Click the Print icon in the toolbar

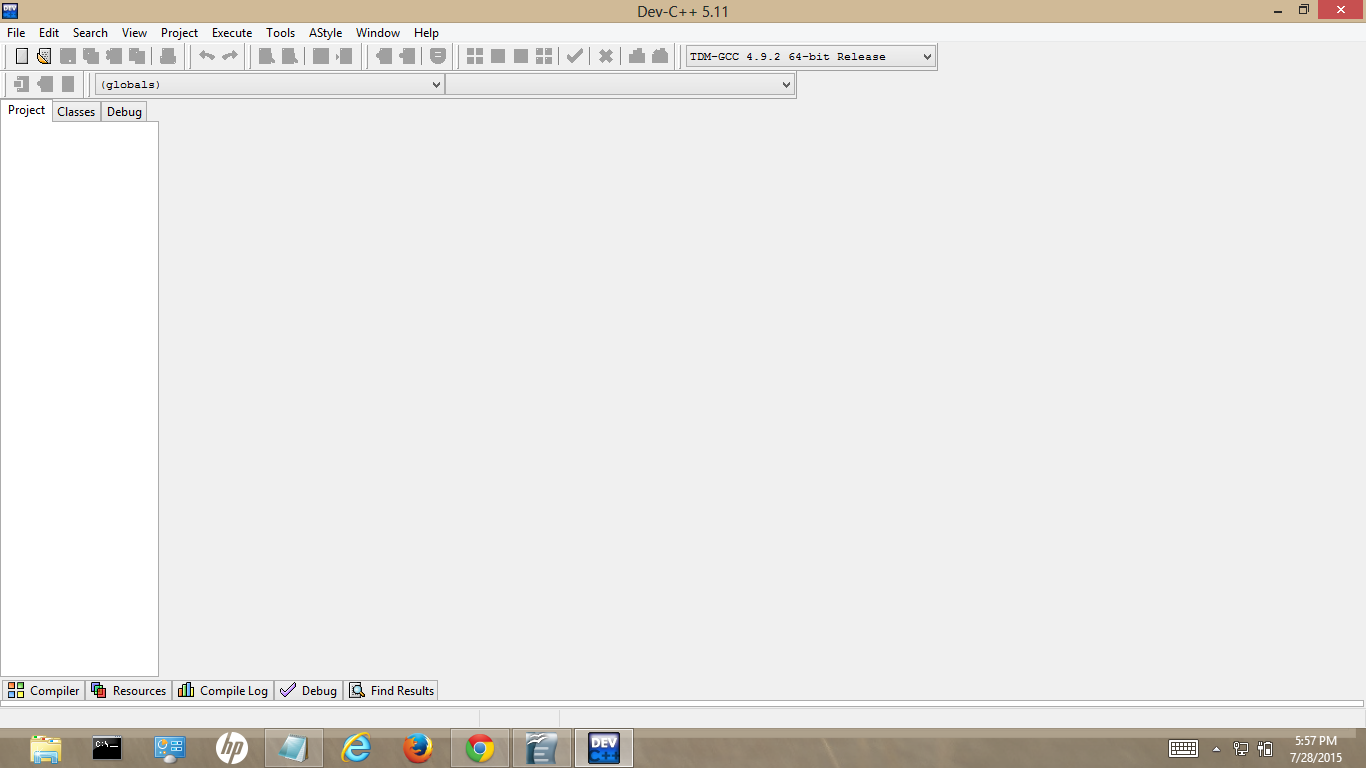coord(168,56)
